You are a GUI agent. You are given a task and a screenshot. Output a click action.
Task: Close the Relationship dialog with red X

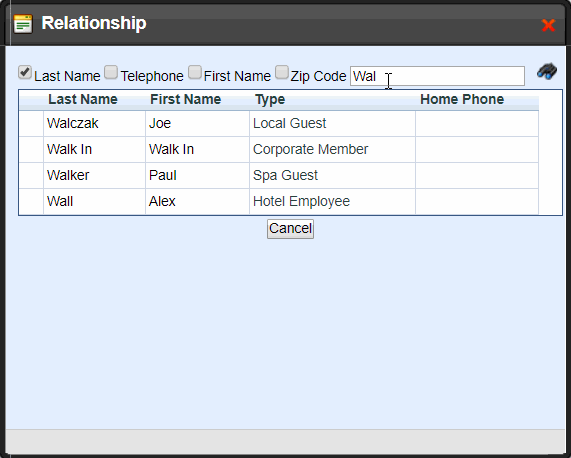(548, 25)
